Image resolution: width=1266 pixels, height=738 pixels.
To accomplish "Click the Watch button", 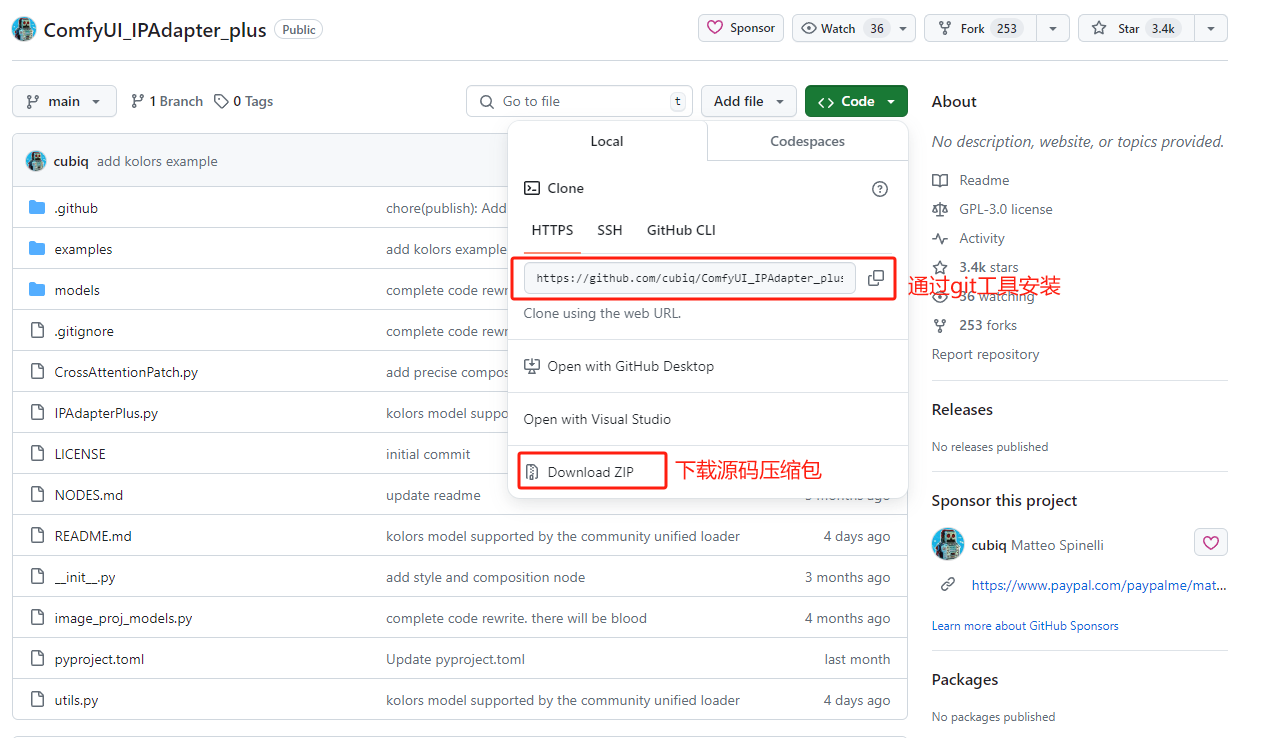I will click(x=840, y=28).
